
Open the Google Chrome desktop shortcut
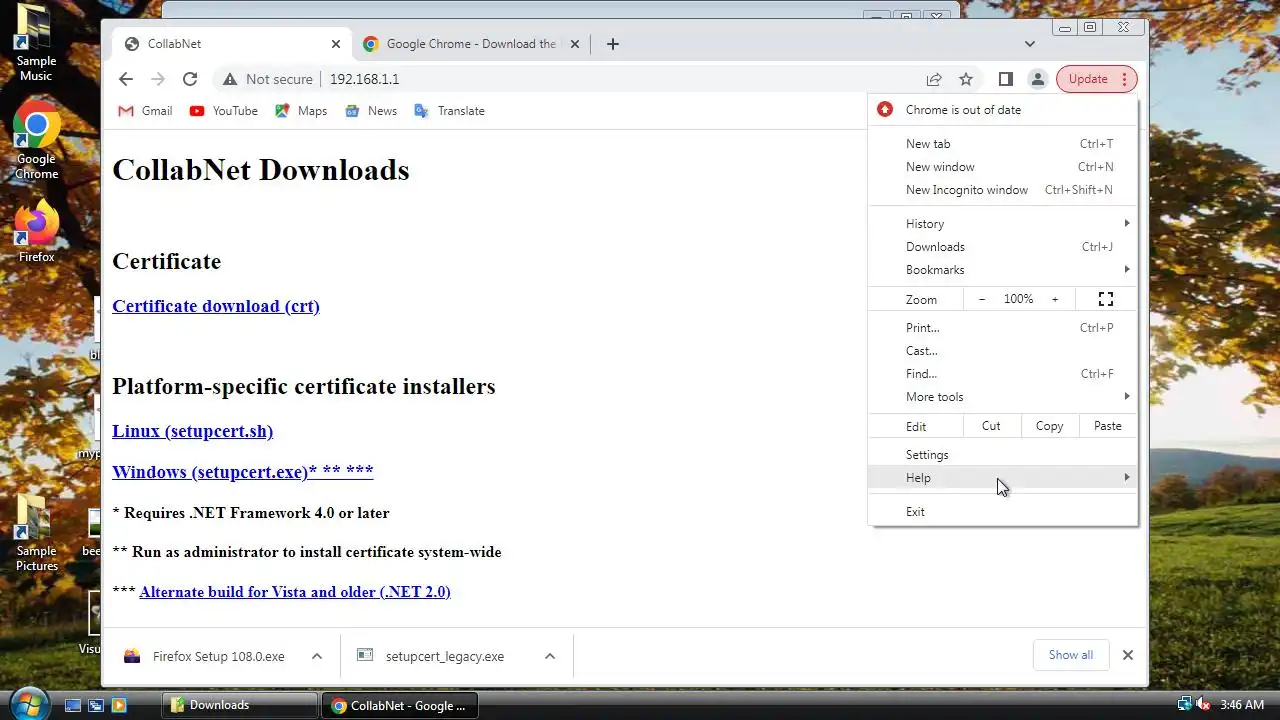click(x=36, y=140)
